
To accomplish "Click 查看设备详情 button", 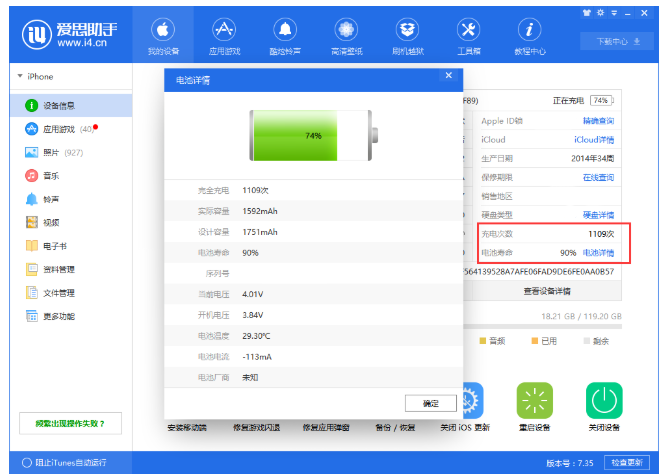I will tap(547, 291).
